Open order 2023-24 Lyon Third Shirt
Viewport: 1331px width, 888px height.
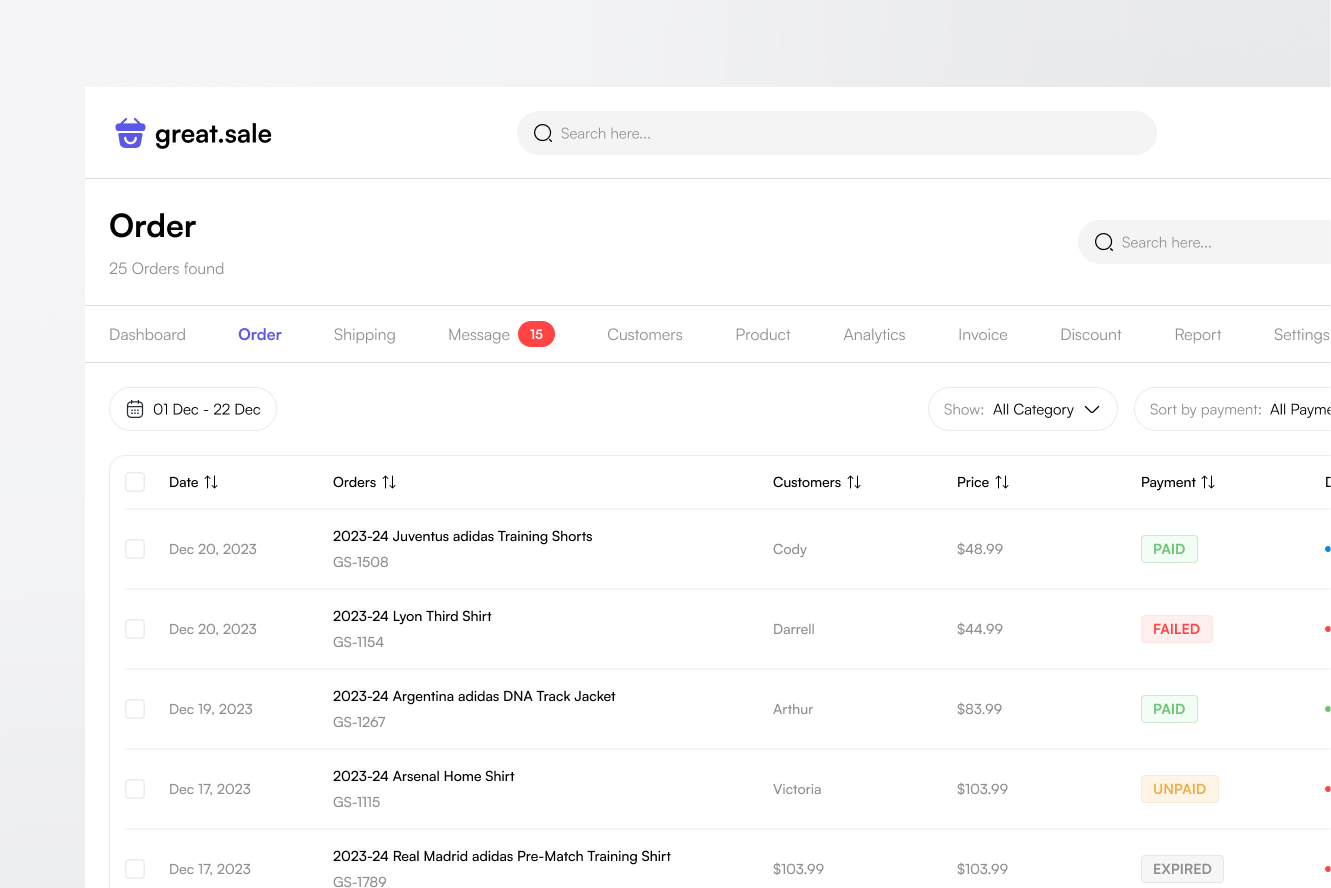(412, 616)
